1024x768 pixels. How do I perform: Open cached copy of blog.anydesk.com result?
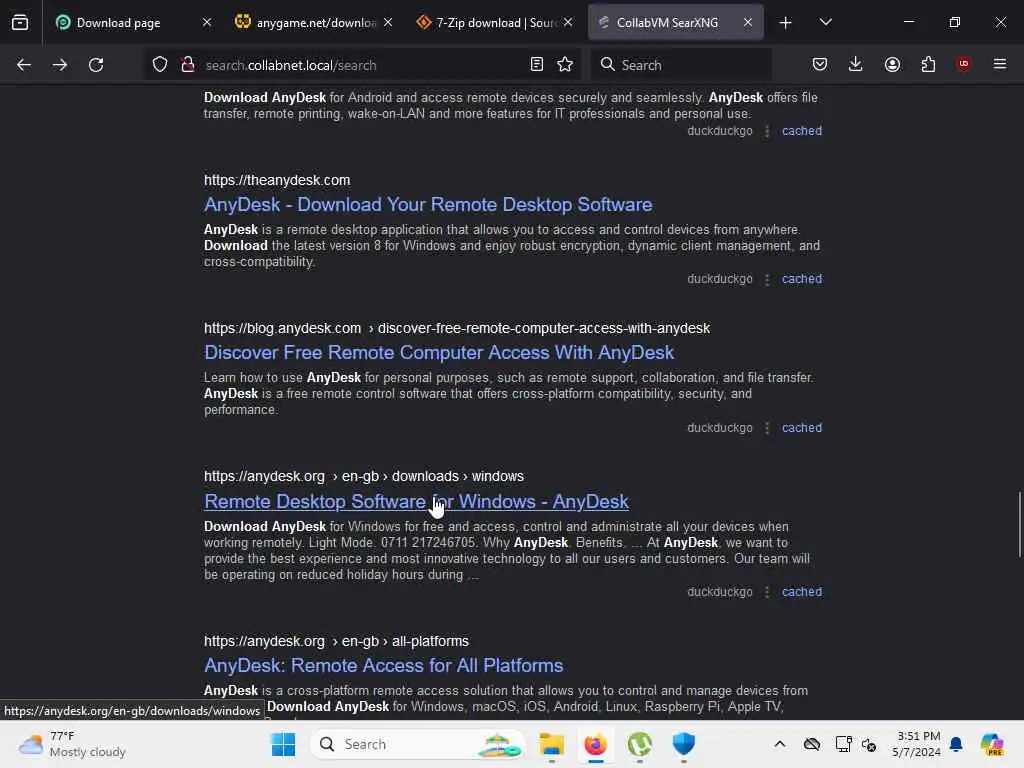click(x=801, y=428)
